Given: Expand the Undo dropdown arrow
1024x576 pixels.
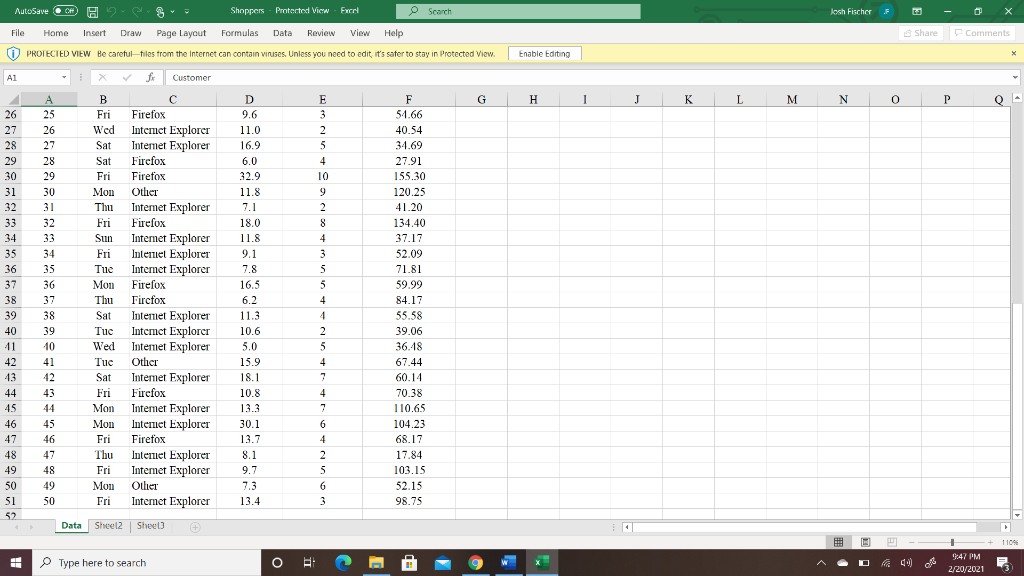Looking at the screenshot, I should 123,10.
